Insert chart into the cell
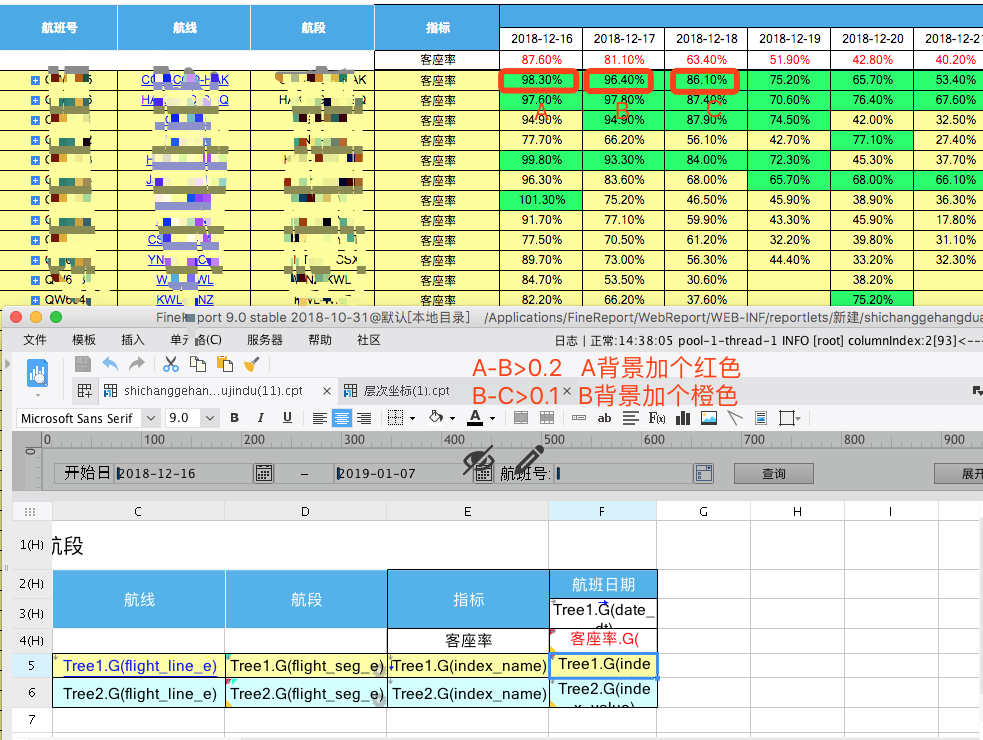983x740 pixels. click(x=683, y=418)
